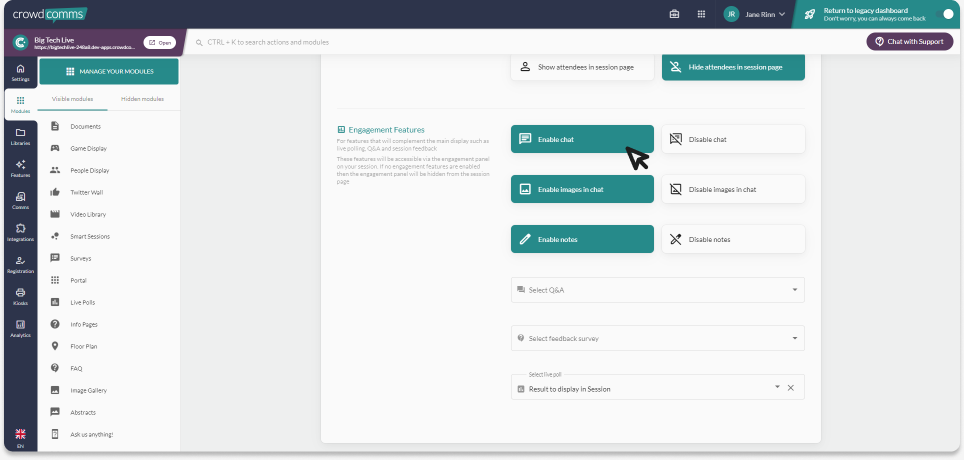964x460 pixels.
Task: Open the Integrations sidebar icon
Action: point(20,232)
